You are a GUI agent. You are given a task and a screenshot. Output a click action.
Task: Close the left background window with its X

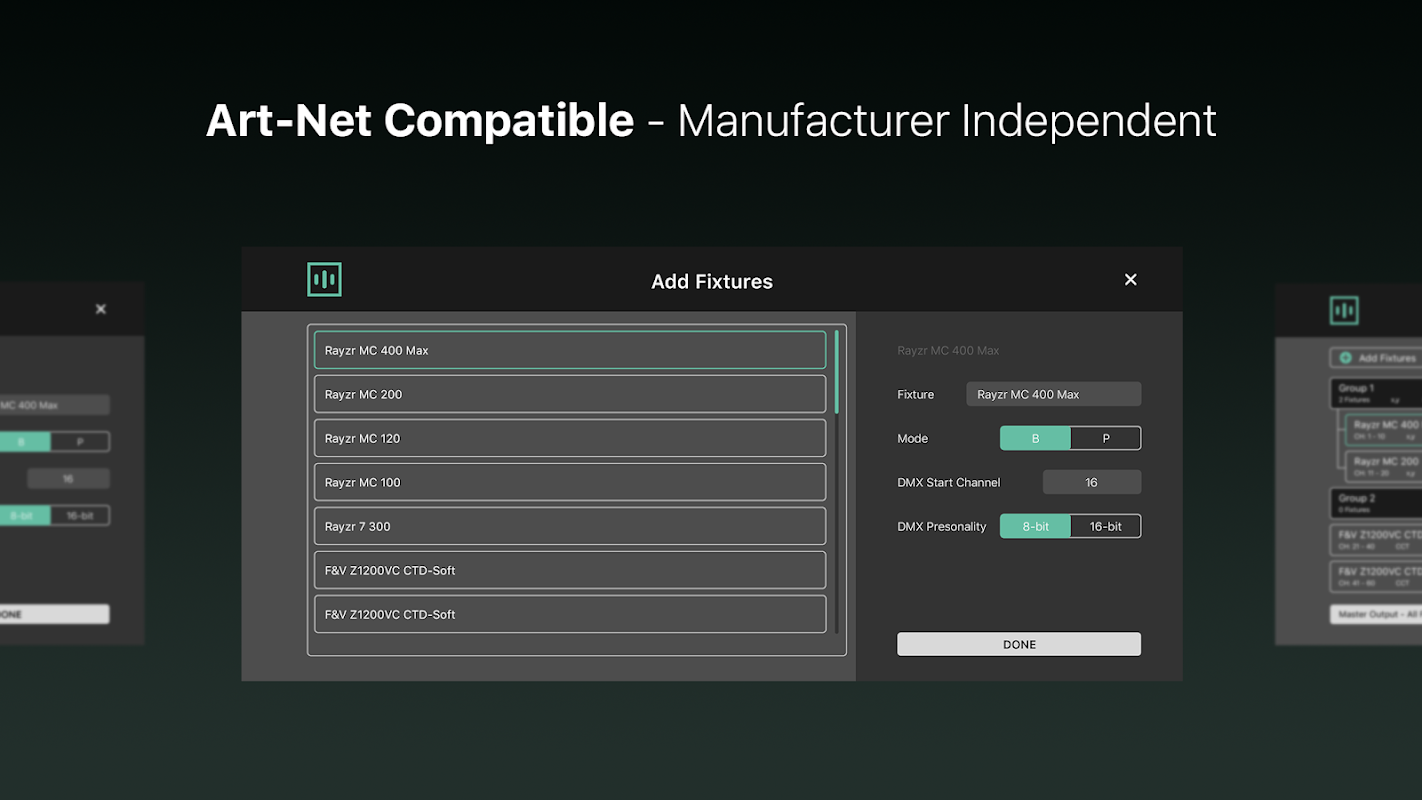pyautogui.click(x=101, y=309)
